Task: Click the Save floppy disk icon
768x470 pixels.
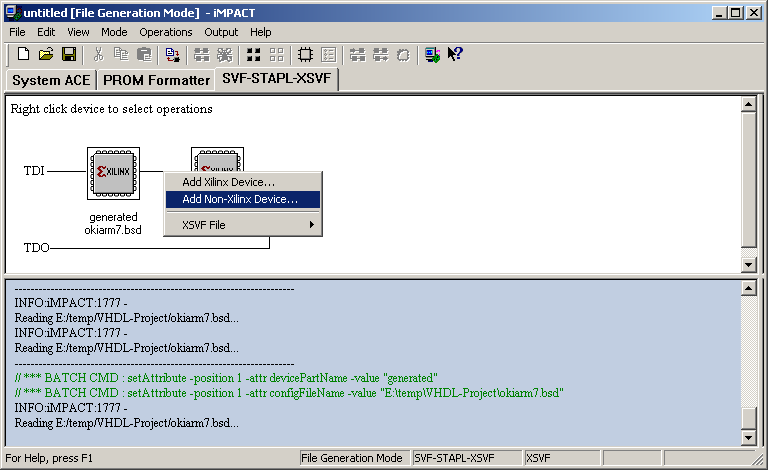Action: [x=69, y=54]
